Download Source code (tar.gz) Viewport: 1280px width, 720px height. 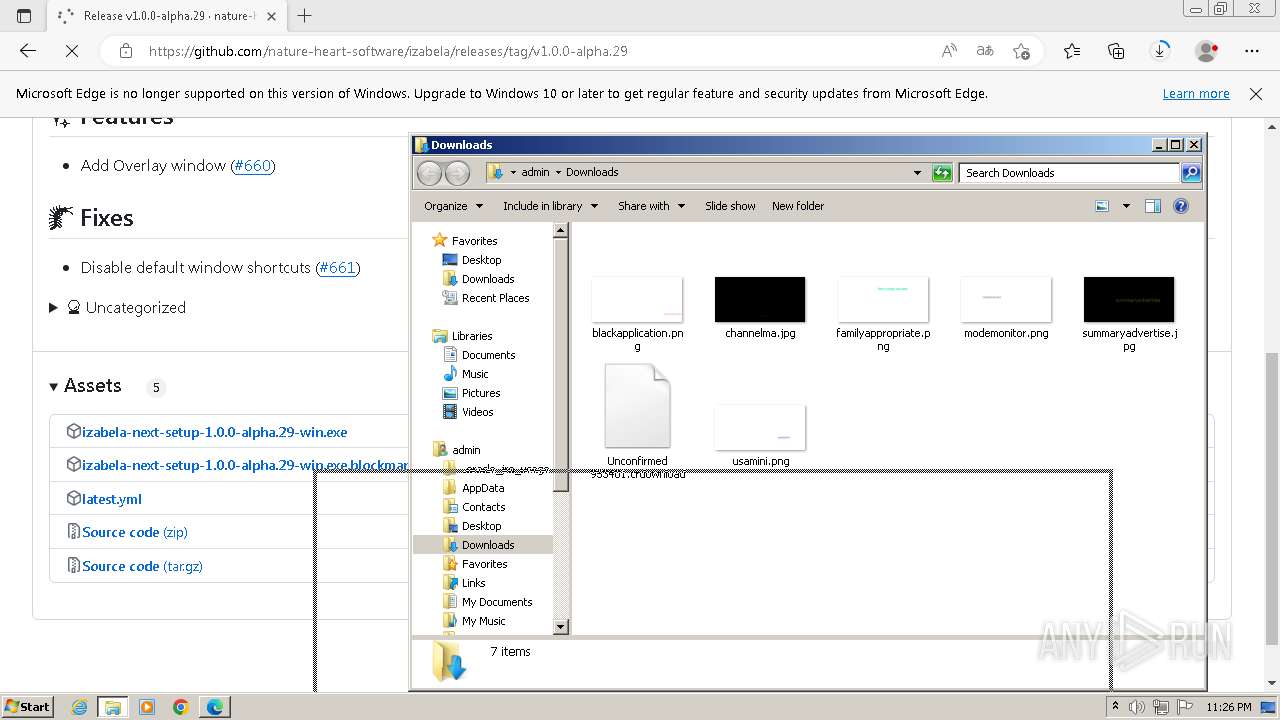point(142,566)
